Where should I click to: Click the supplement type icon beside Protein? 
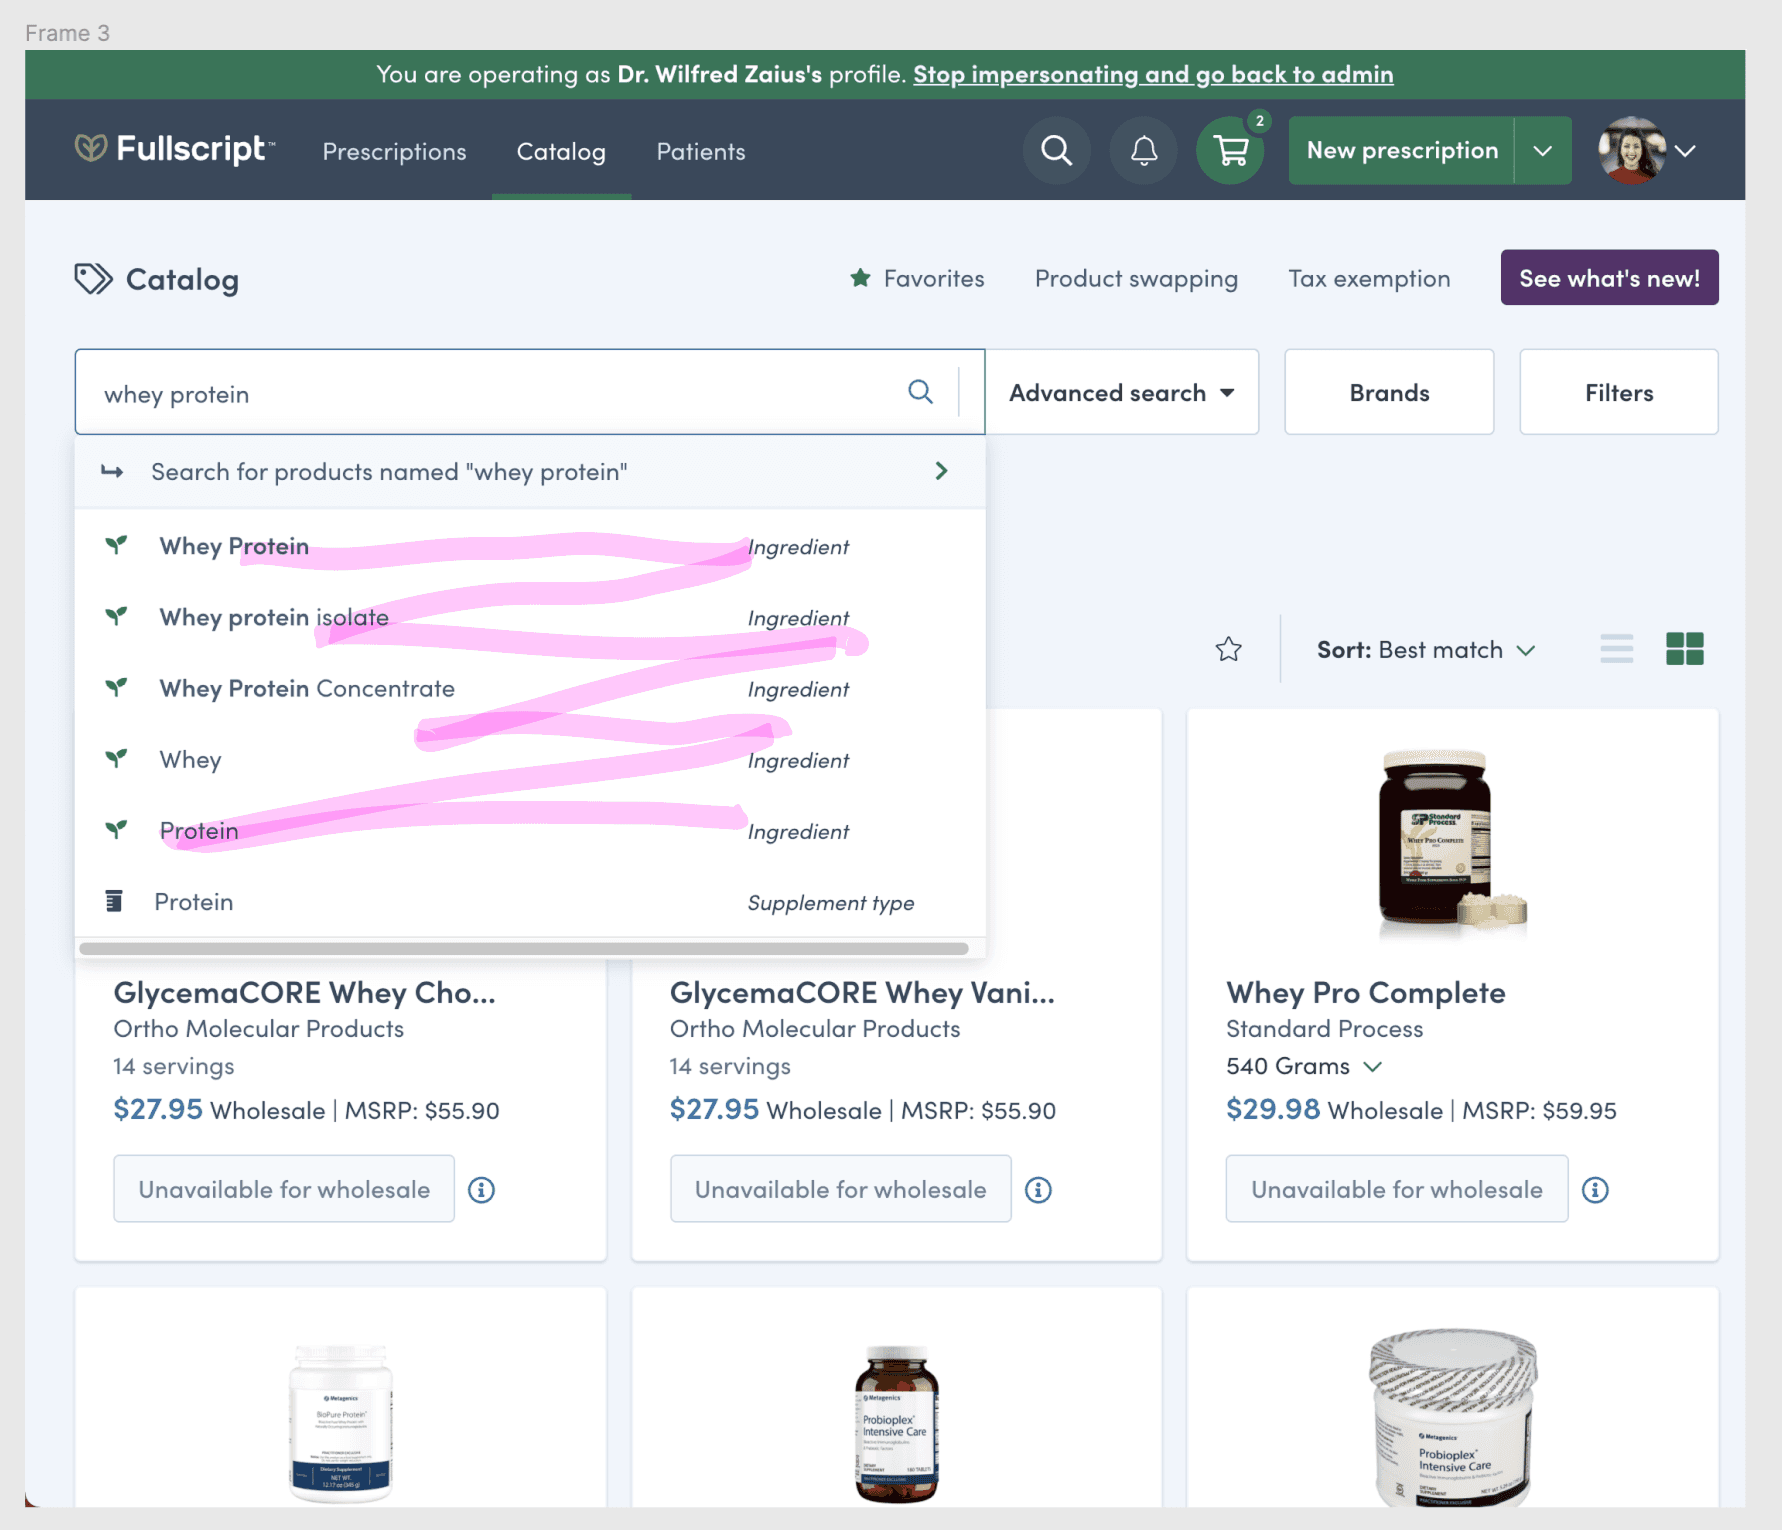point(115,901)
